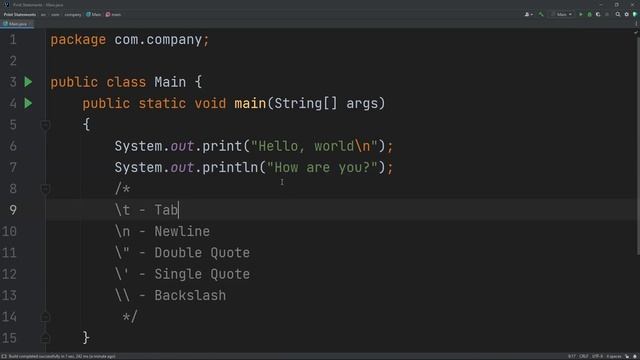Click line number 9 in the gutter
Screen dimensions: 640x360
click(x=13, y=210)
